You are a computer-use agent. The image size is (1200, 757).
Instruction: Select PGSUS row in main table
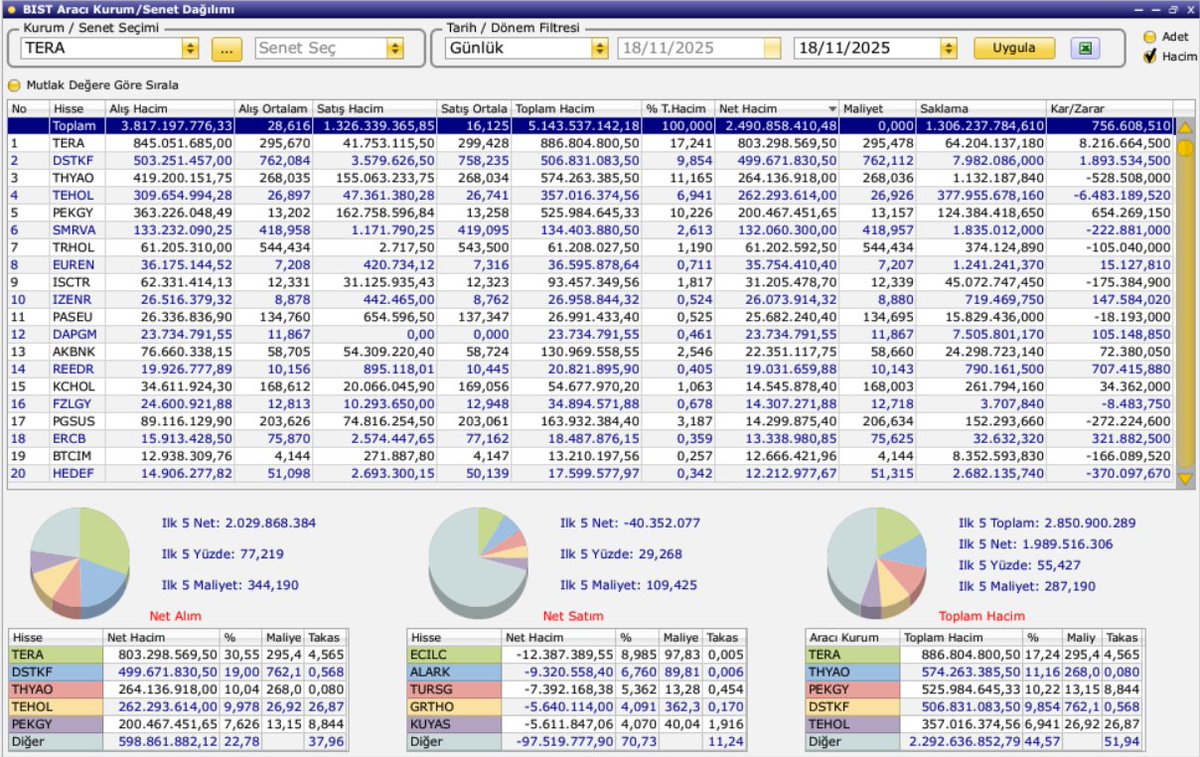(590, 421)
